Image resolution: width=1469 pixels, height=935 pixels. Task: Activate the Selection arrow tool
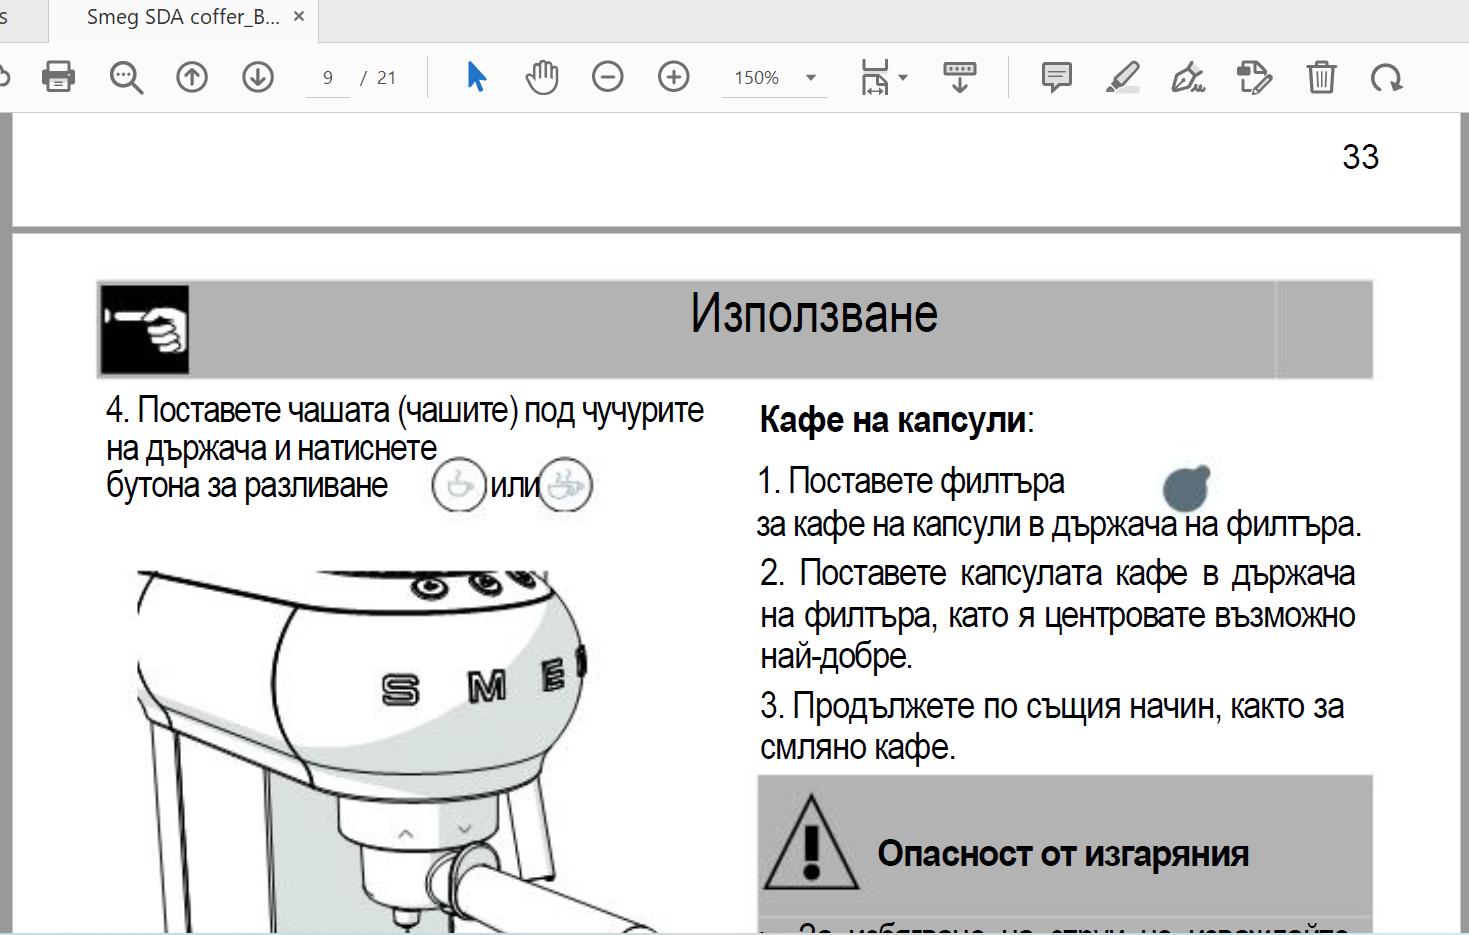point(477,77)
